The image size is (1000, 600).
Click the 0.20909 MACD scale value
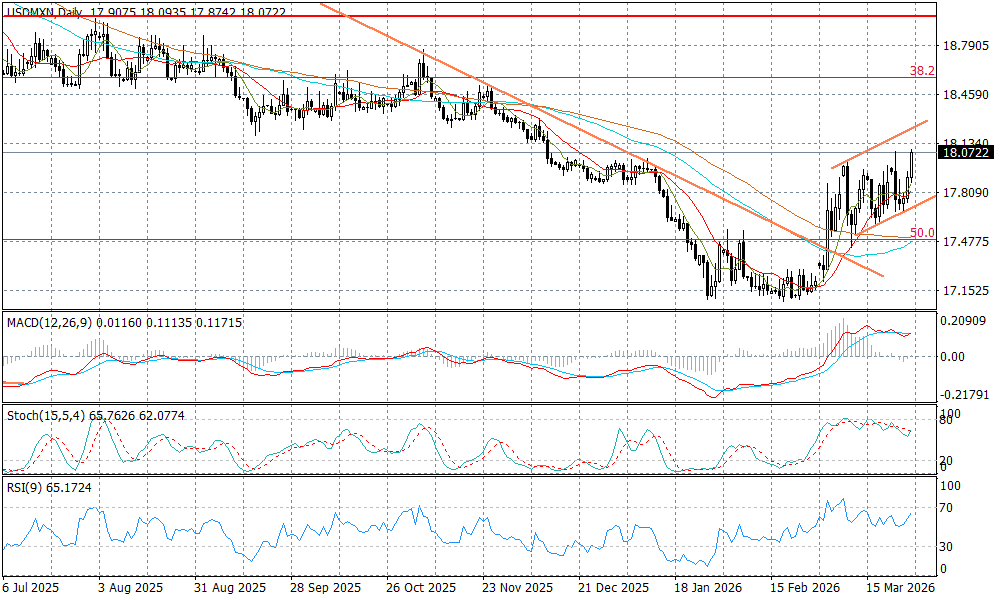tap(965, 321)
